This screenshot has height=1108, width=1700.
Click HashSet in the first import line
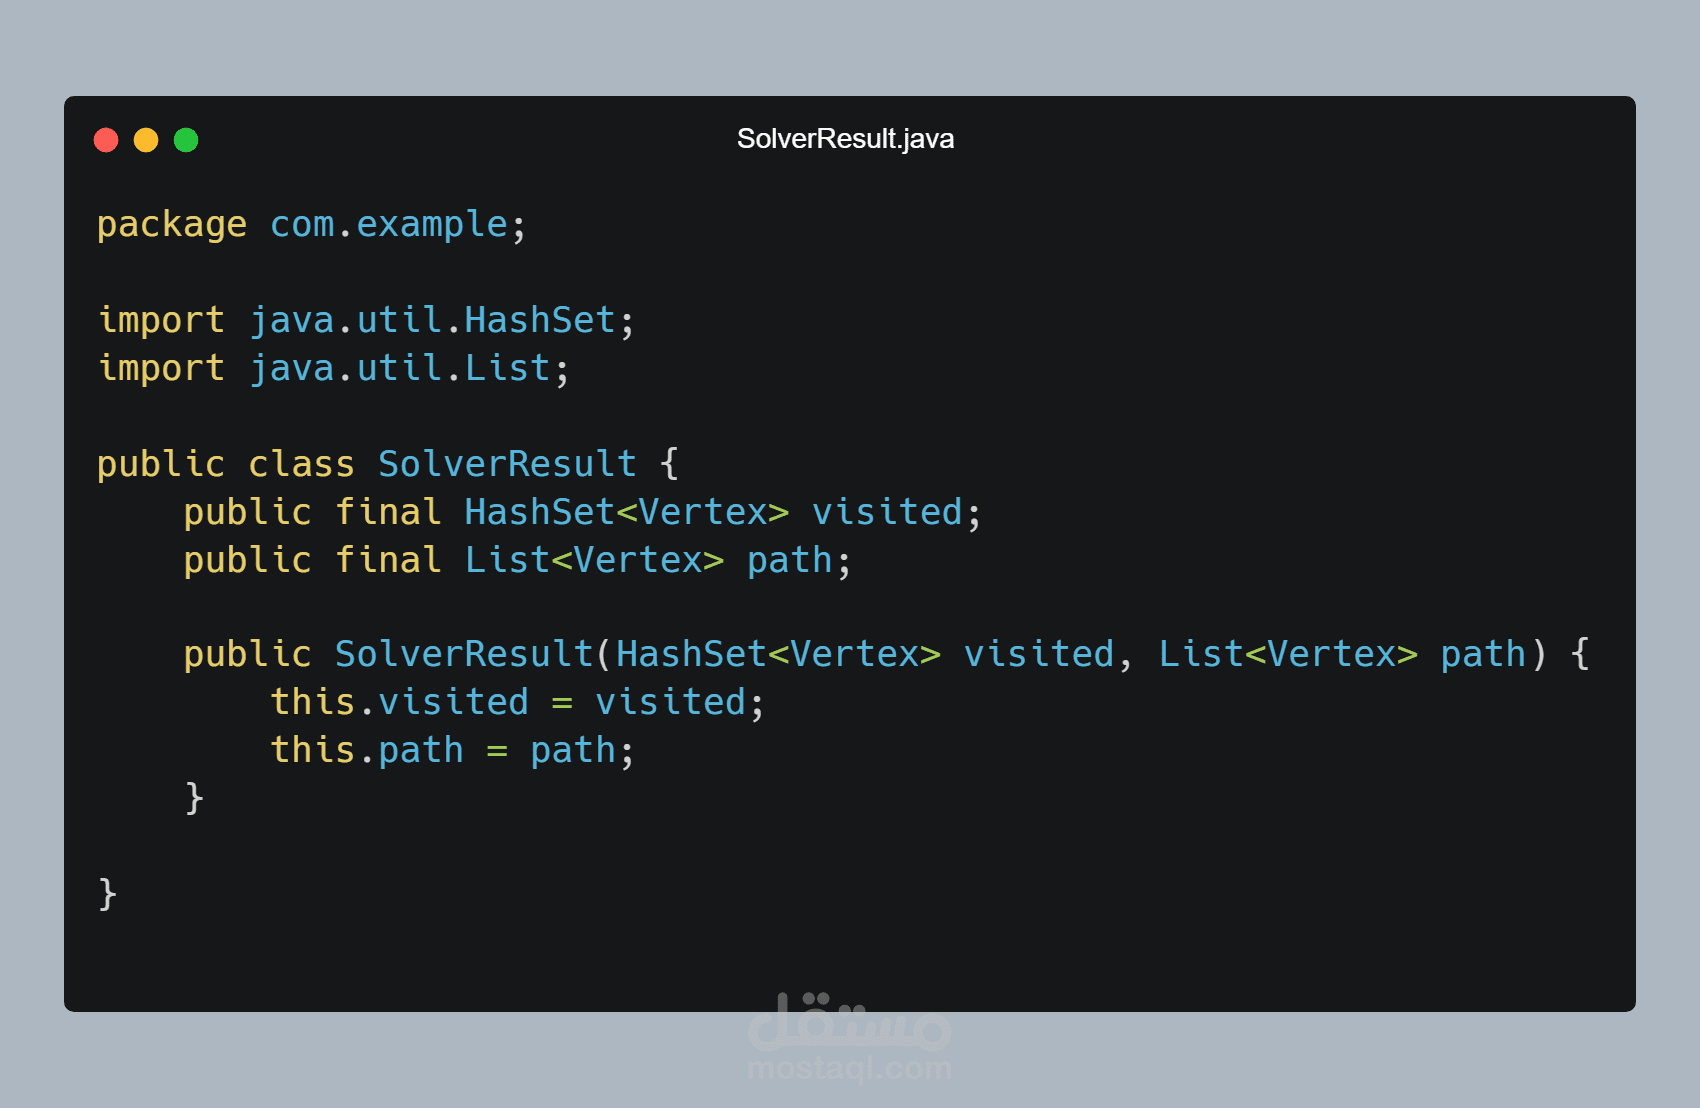click(x=540, y=320)
